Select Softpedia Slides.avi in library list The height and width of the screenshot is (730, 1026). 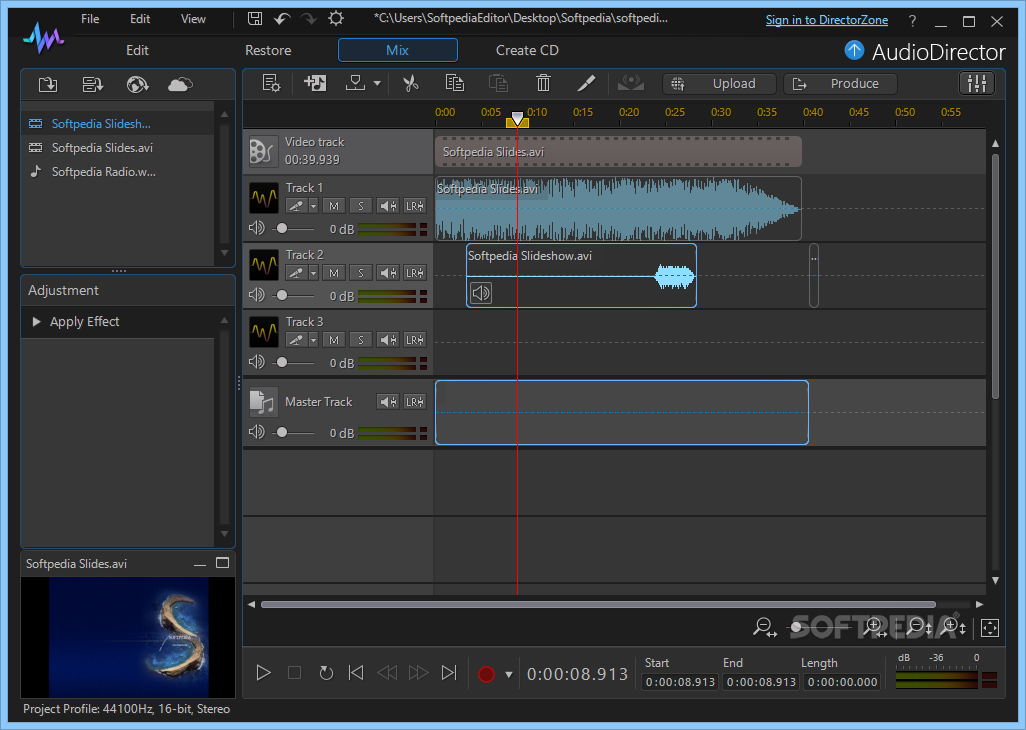118,148
